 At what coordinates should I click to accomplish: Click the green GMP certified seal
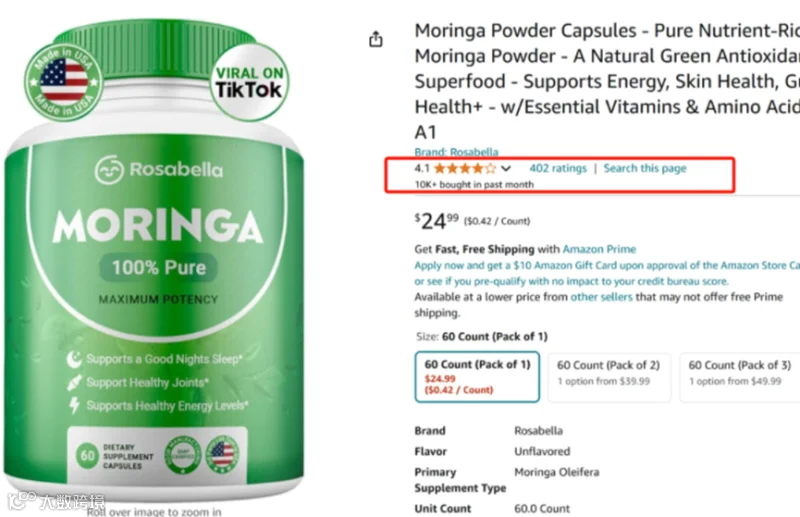pos(182,455)
